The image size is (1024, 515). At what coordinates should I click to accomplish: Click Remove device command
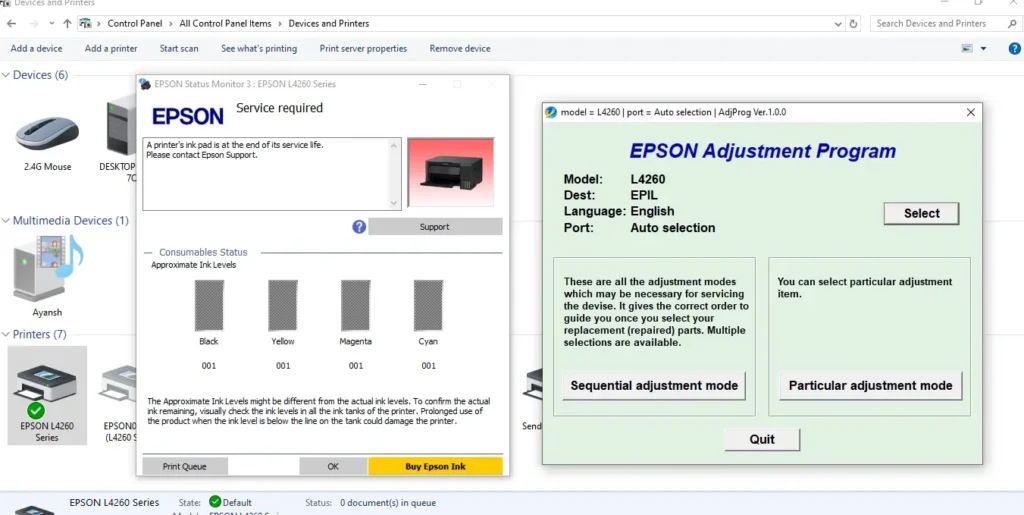click(460, 48)
